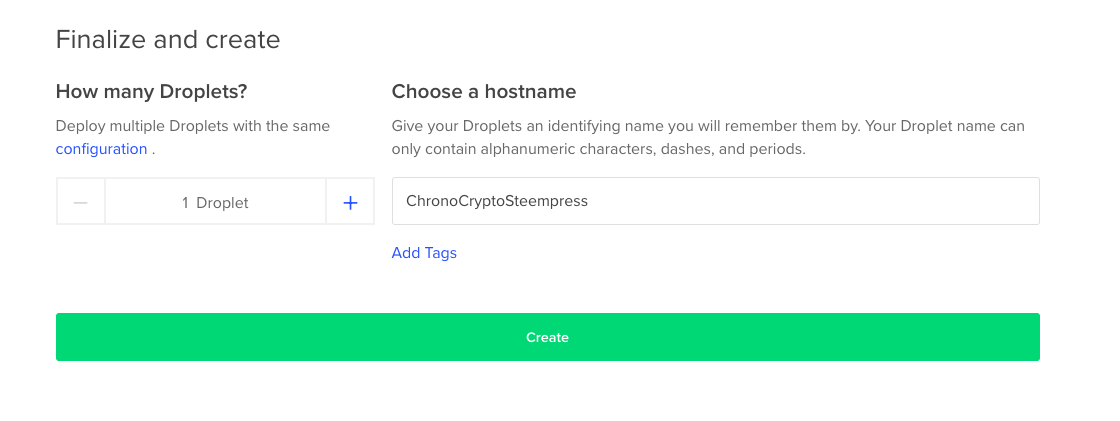Focus the ChronoCryptoSteempress hostname box

(715, 201)
